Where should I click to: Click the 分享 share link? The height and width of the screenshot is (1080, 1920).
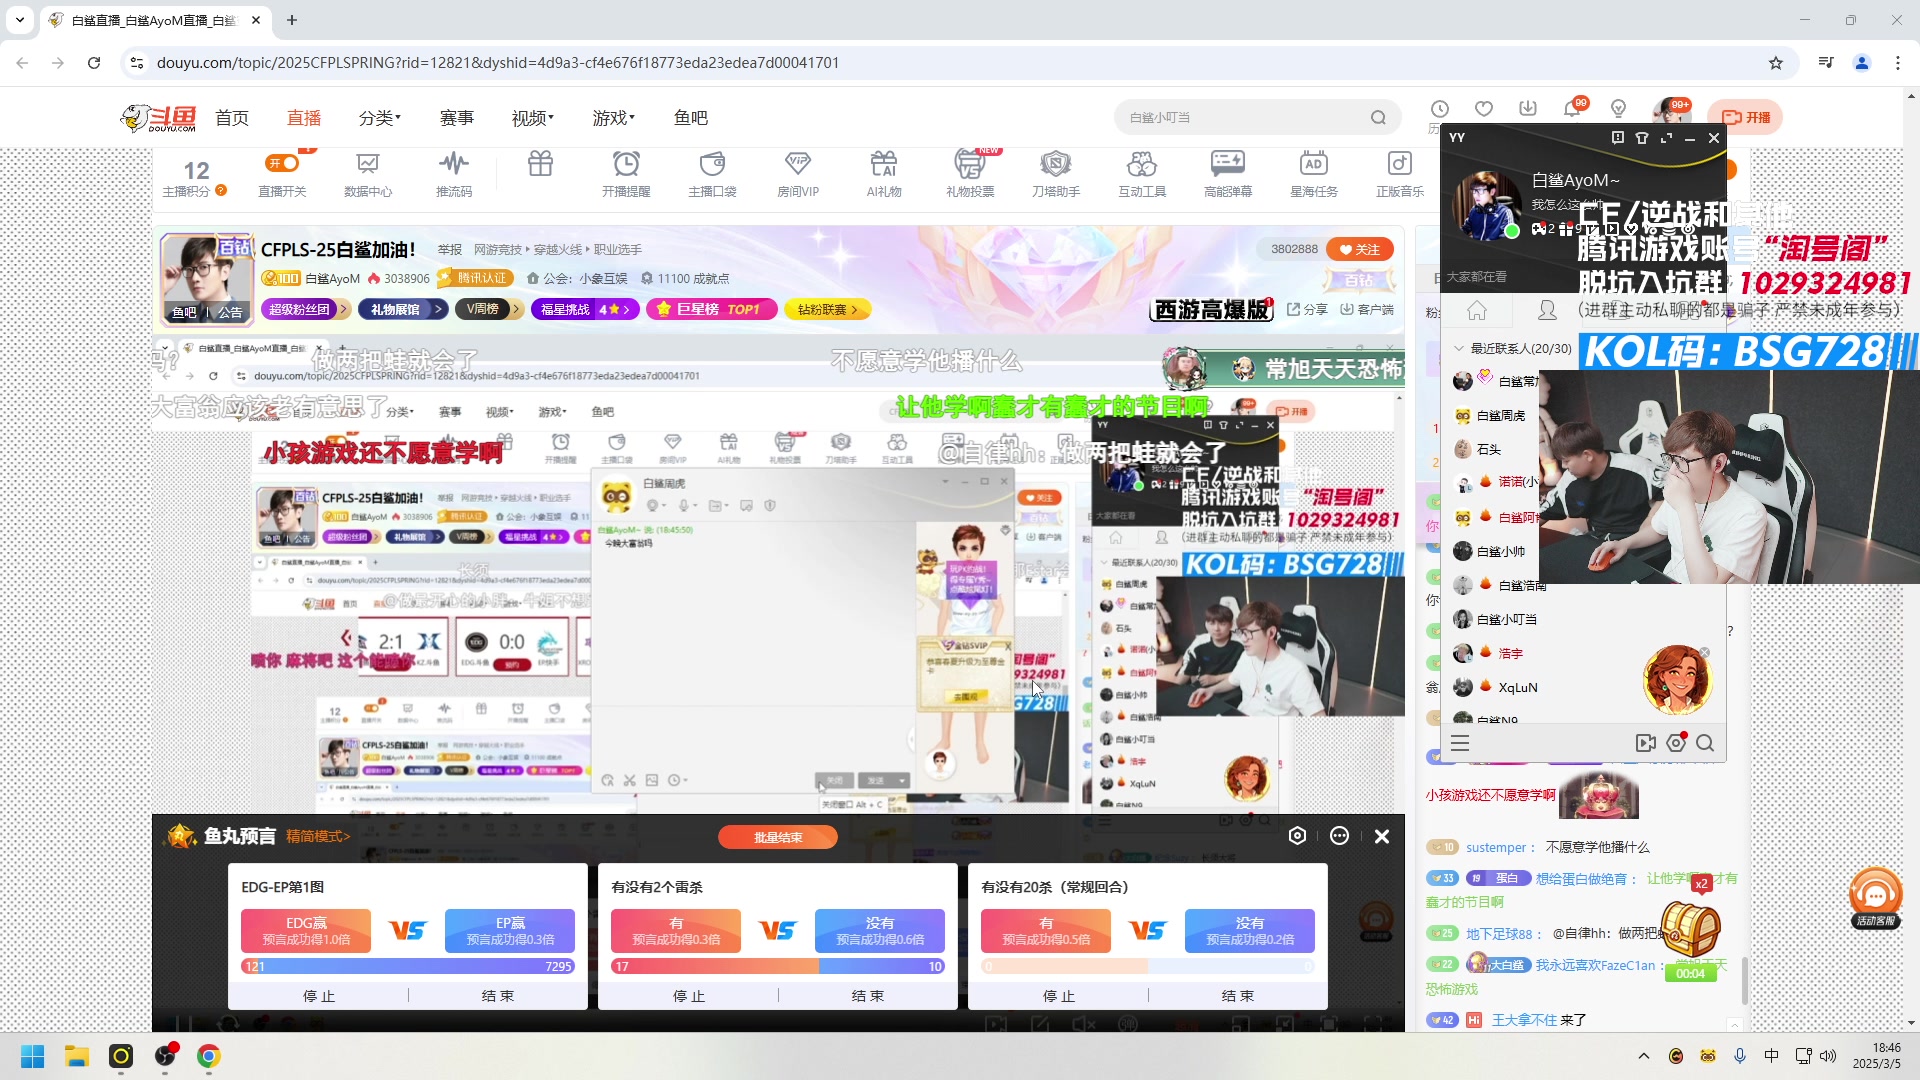click(x=1308, y=310)
